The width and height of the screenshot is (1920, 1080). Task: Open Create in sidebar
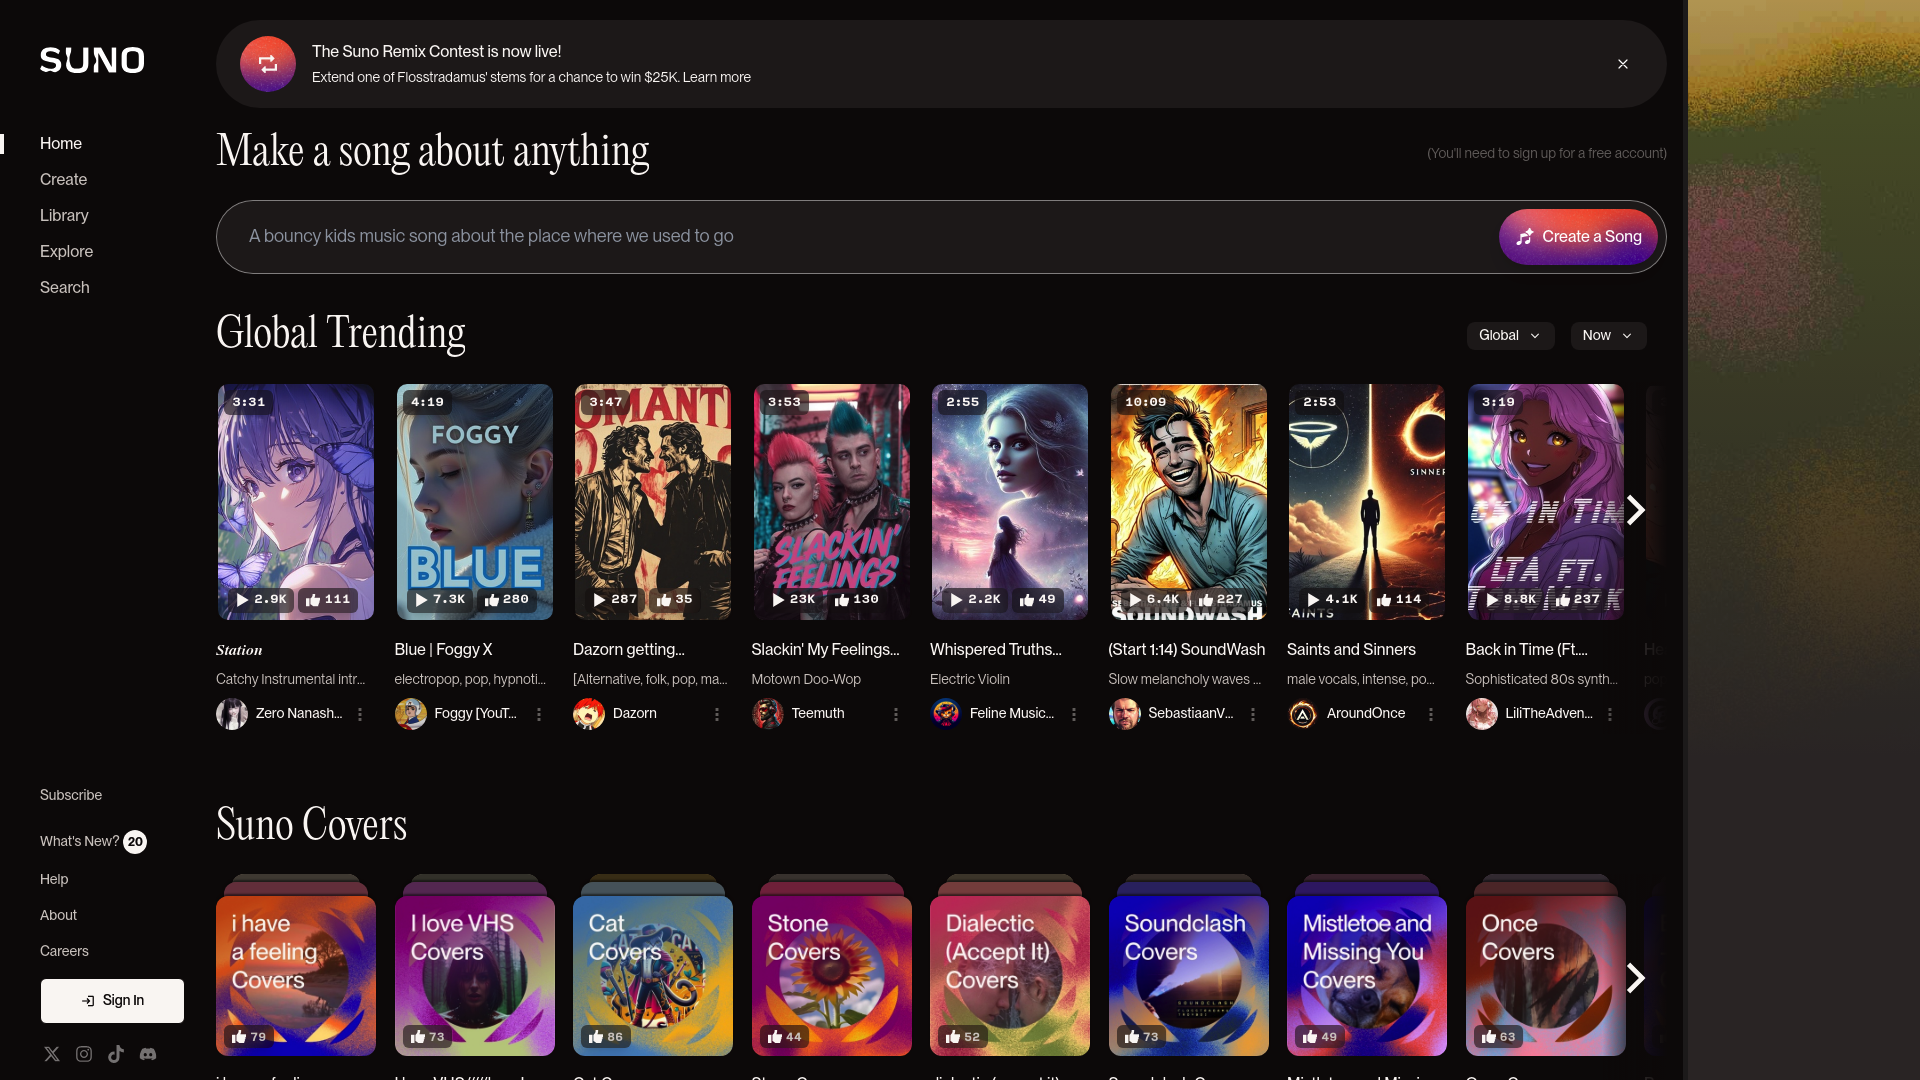pyautogui.click(x=64, y=180)
